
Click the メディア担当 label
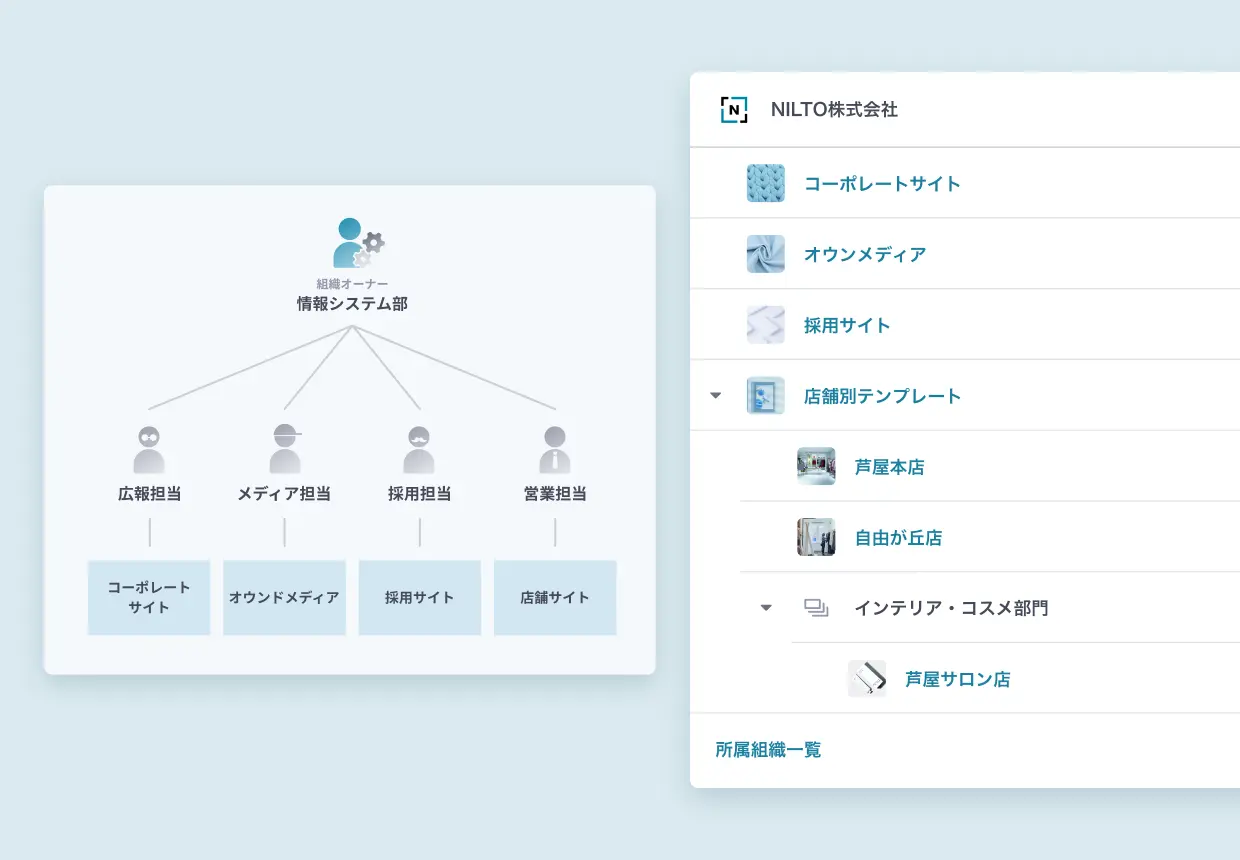284,494
